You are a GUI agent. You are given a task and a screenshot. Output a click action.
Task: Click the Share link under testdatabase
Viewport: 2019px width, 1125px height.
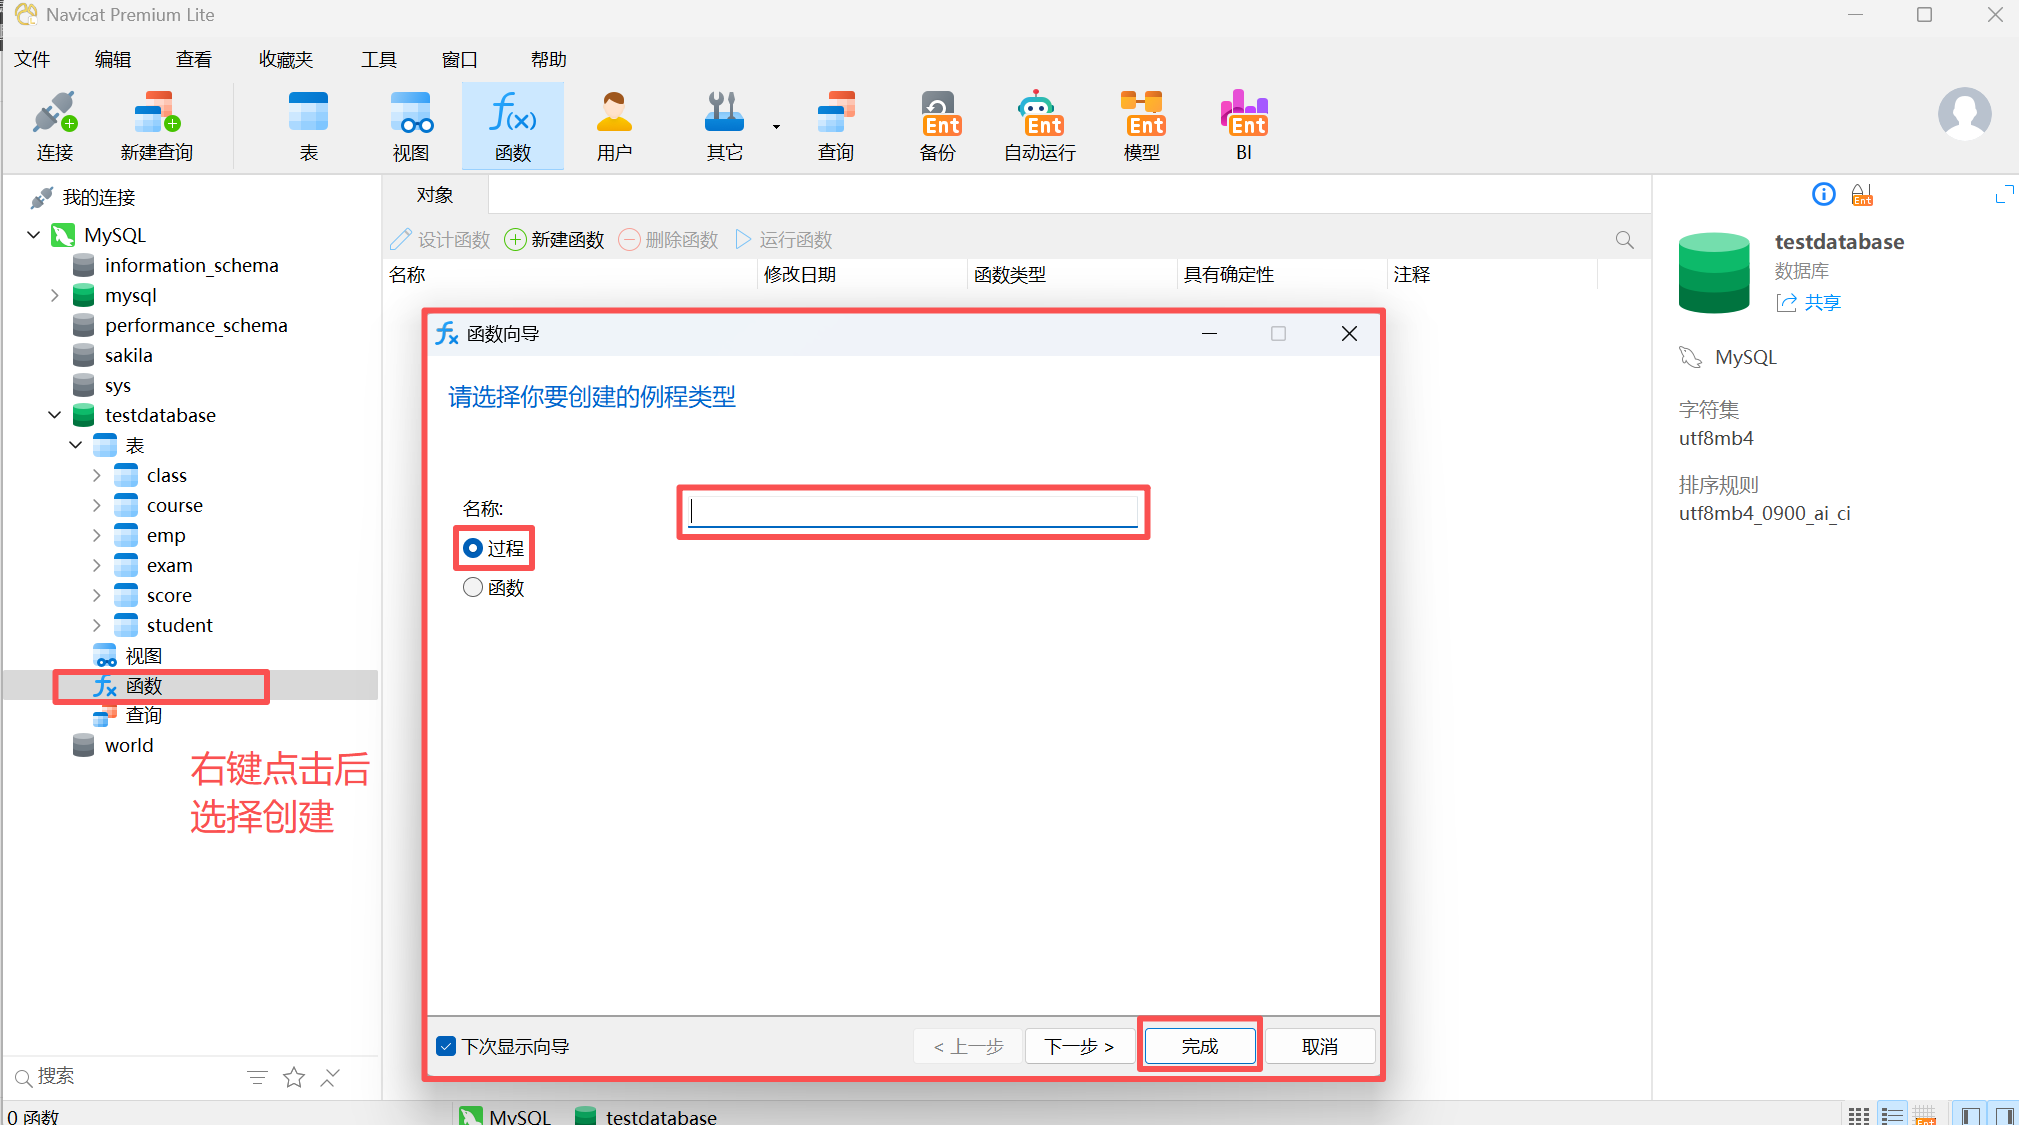click(x=1821, y=303)
